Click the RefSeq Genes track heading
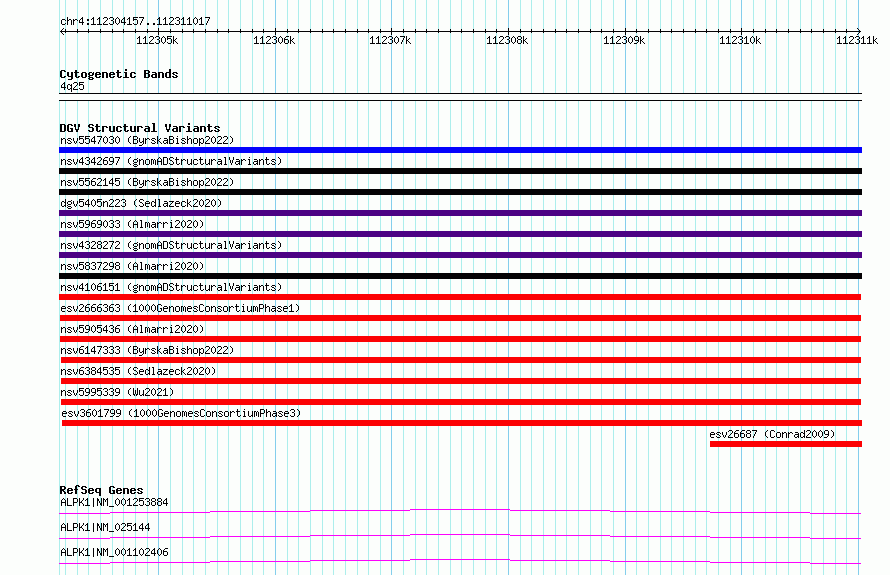 (101, 490)
